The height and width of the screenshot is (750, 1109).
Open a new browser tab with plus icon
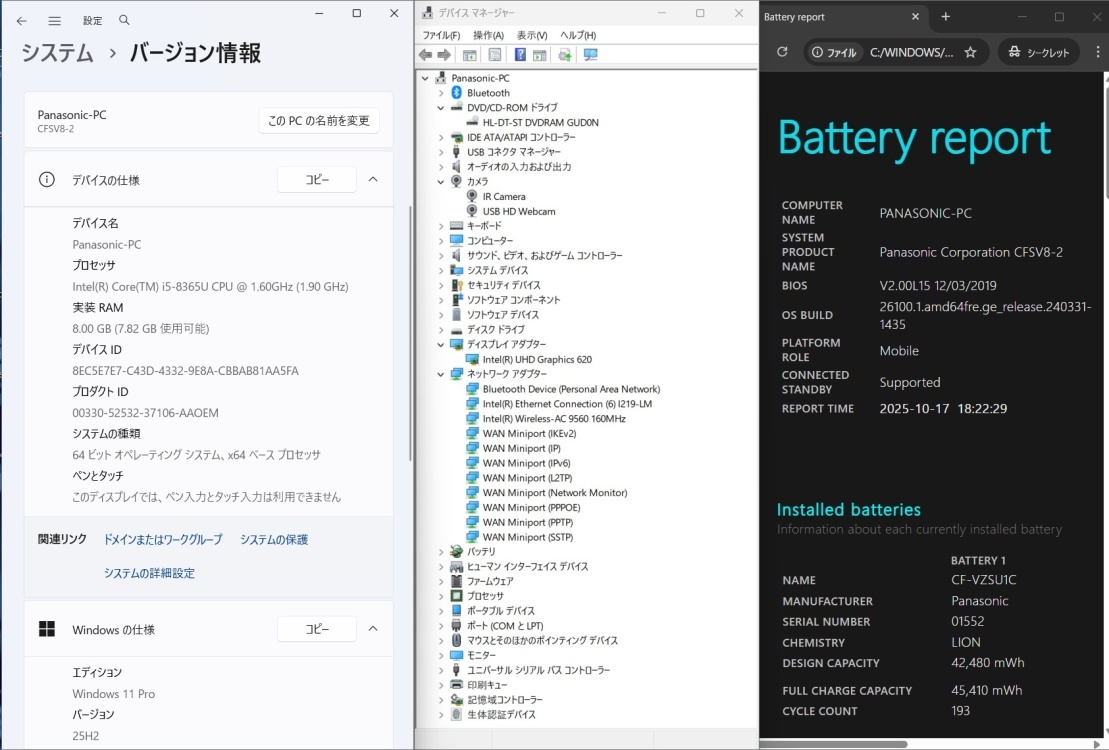[946, 17]
